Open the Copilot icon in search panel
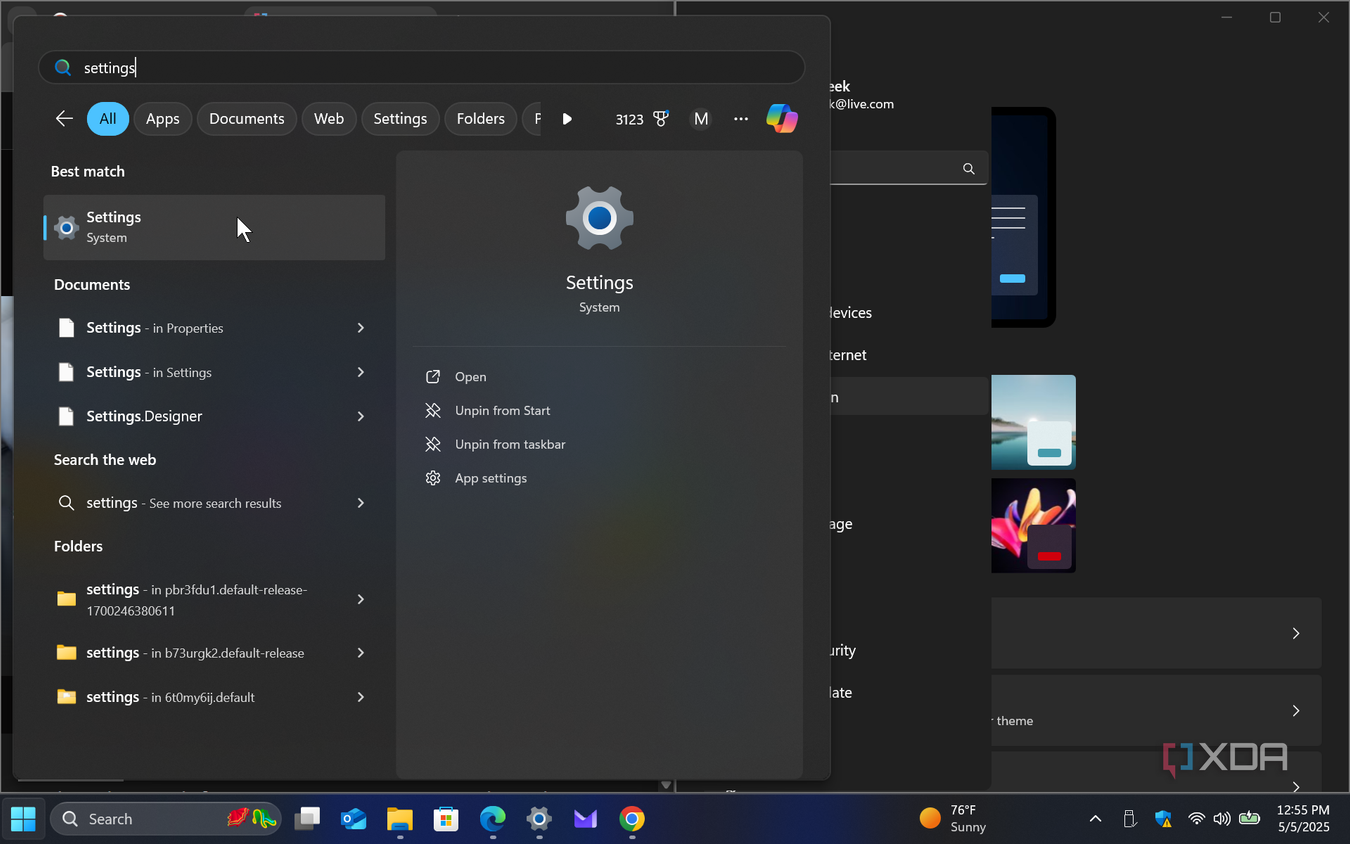 coord(782,118)
